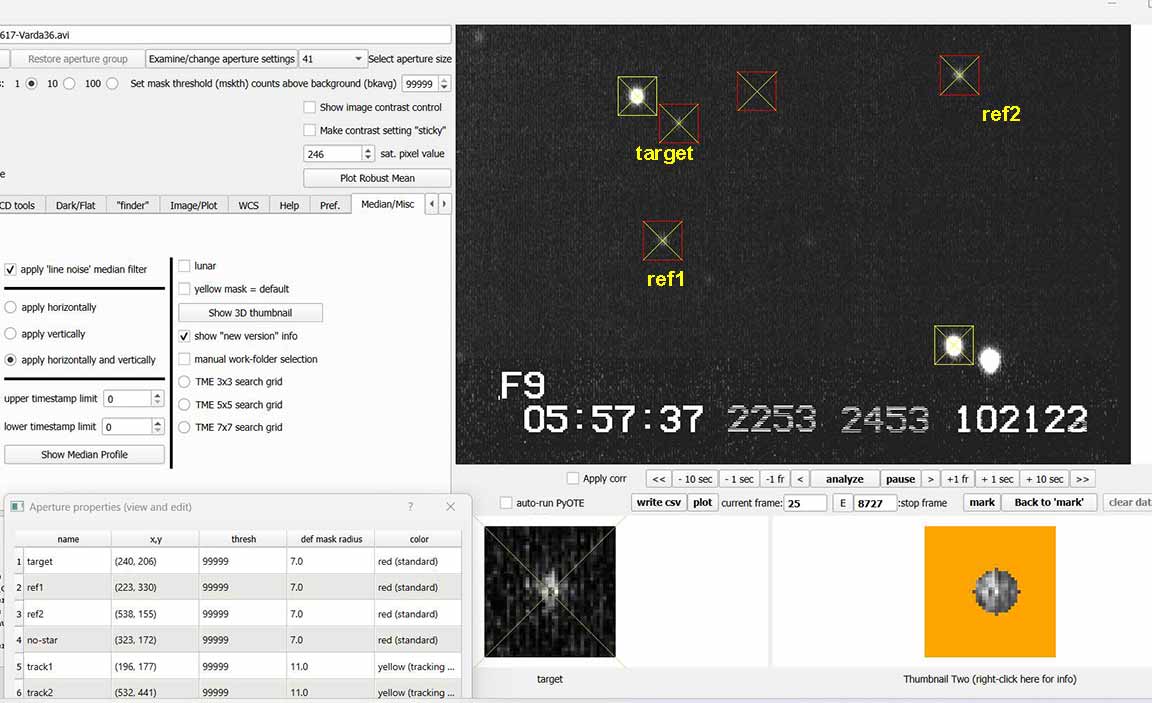
Task: Select 'apply horizontally and vertically' option
Action: pos(10,360)
